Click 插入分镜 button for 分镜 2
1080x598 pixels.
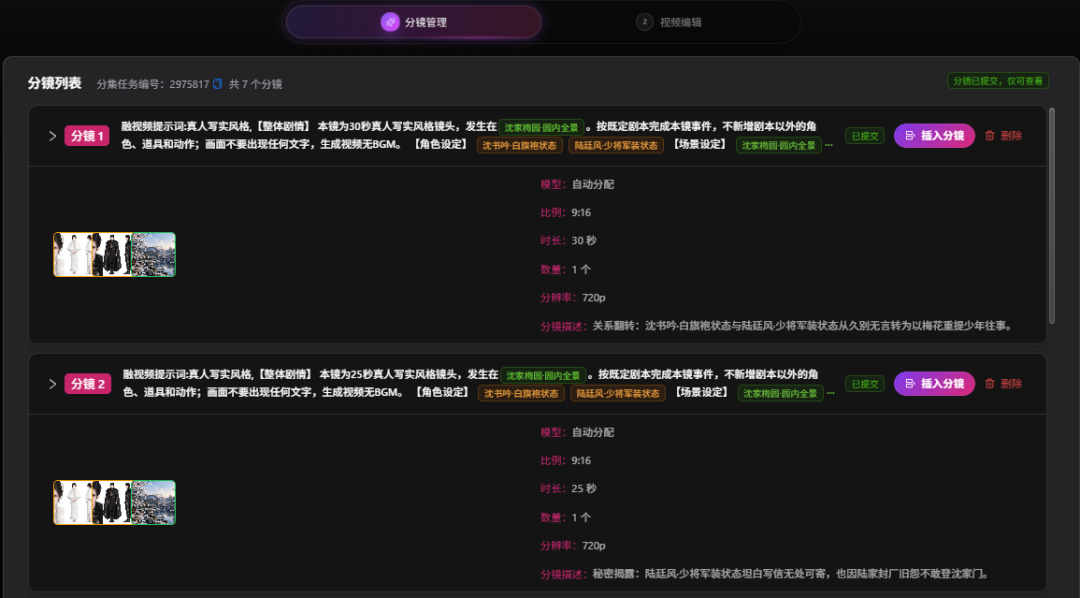(x=935, y=384)
